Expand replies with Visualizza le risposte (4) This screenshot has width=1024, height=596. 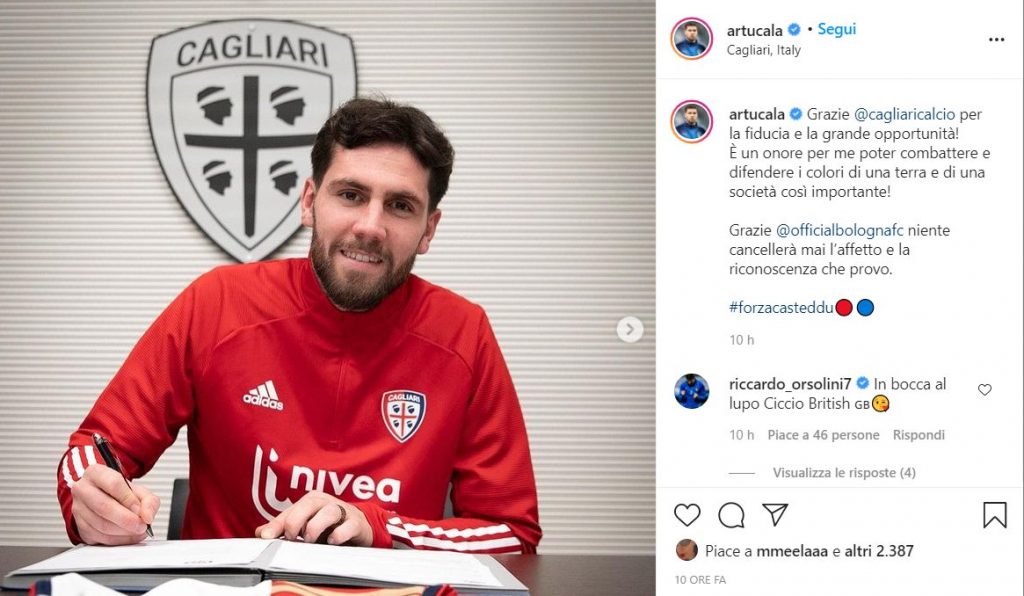(x=844, y=473)
